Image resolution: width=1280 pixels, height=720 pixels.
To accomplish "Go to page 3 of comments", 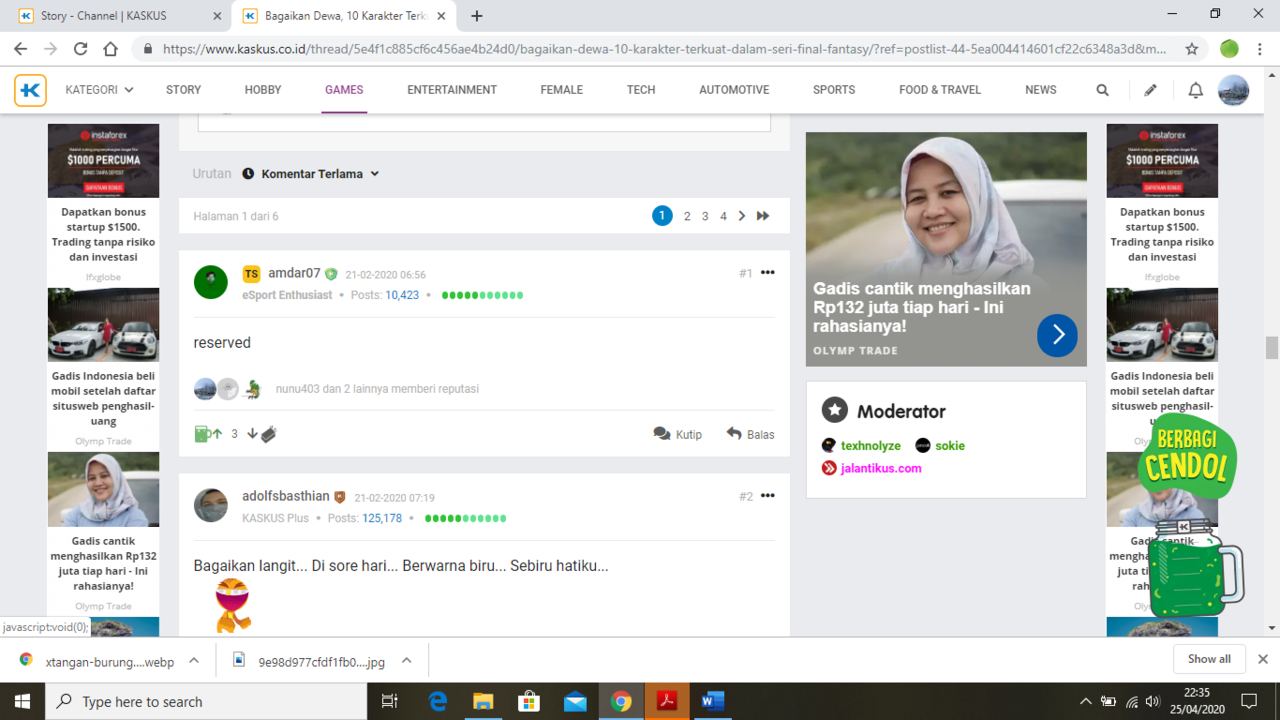I will point(705,216).
